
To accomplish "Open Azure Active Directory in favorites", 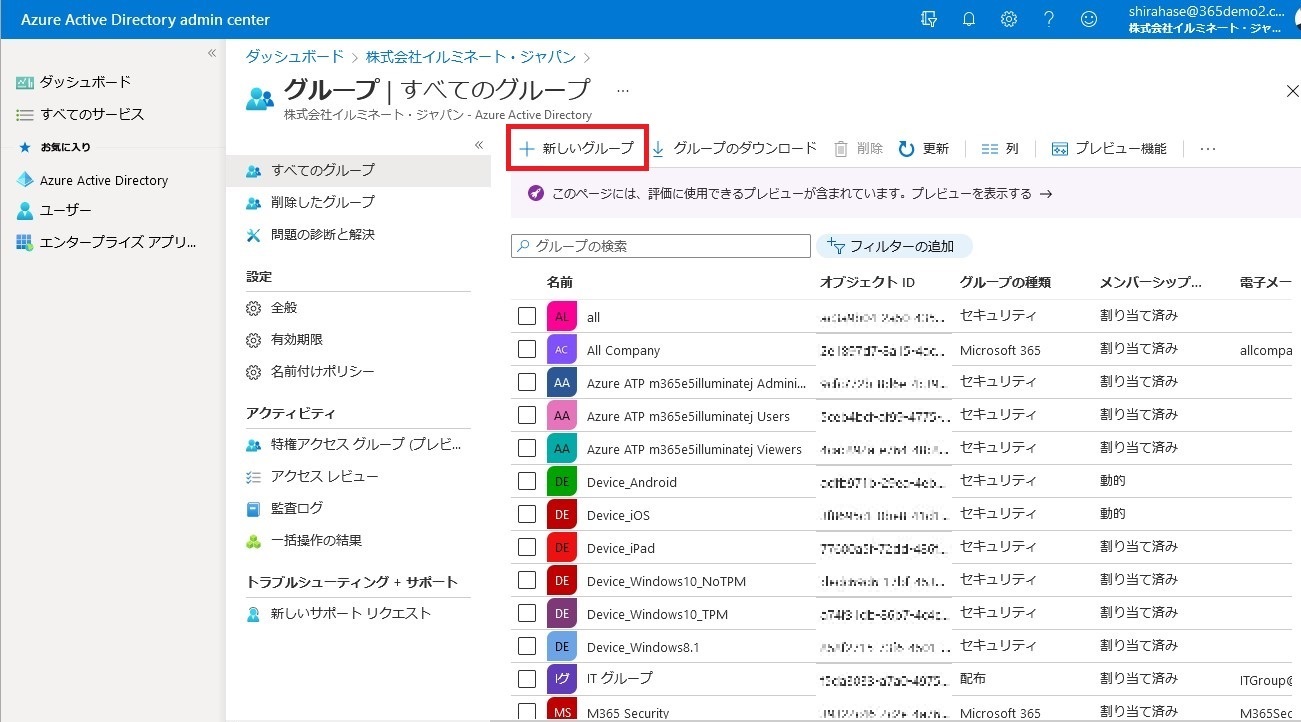I will (92, 180).
